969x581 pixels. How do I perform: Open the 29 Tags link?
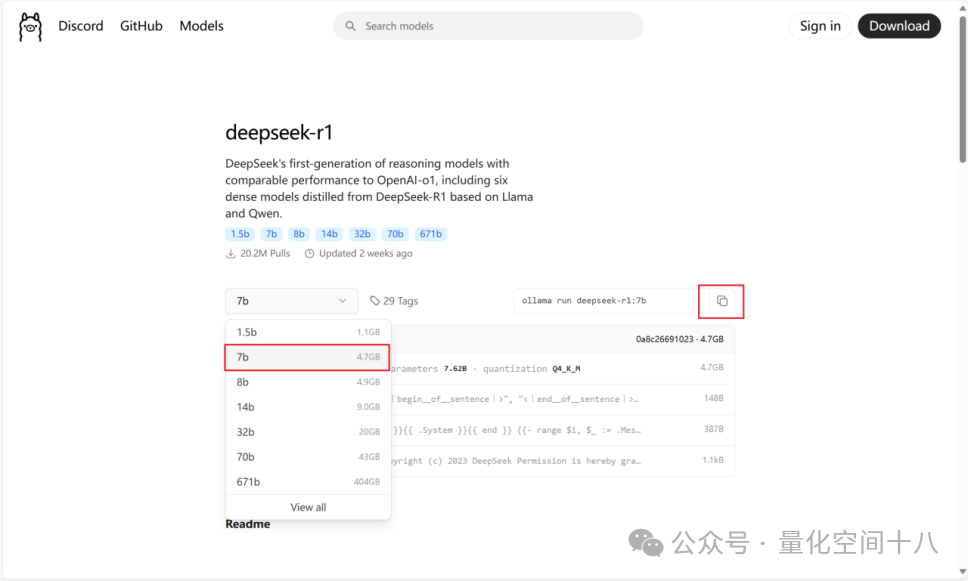[x=394, y=301]
